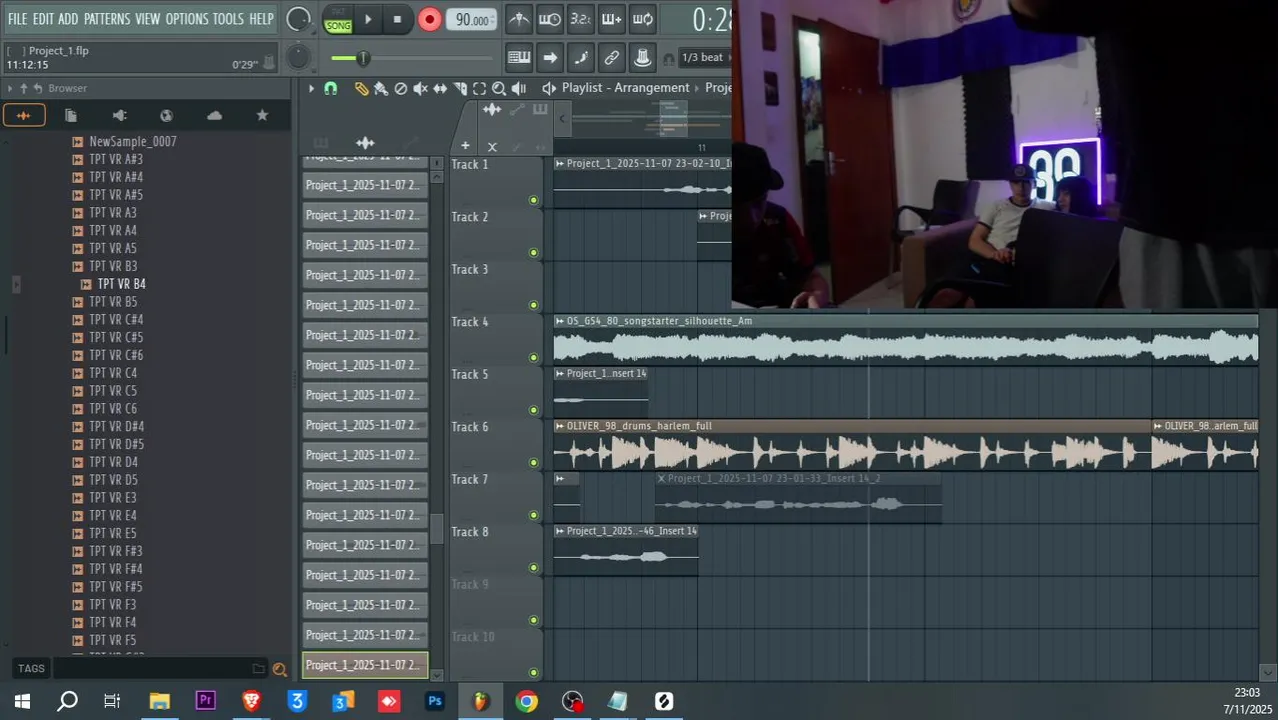Mute Track 7 using its green light
Image resolution: width=1278 pixels, height=720 pixels.
click(533, 515)
